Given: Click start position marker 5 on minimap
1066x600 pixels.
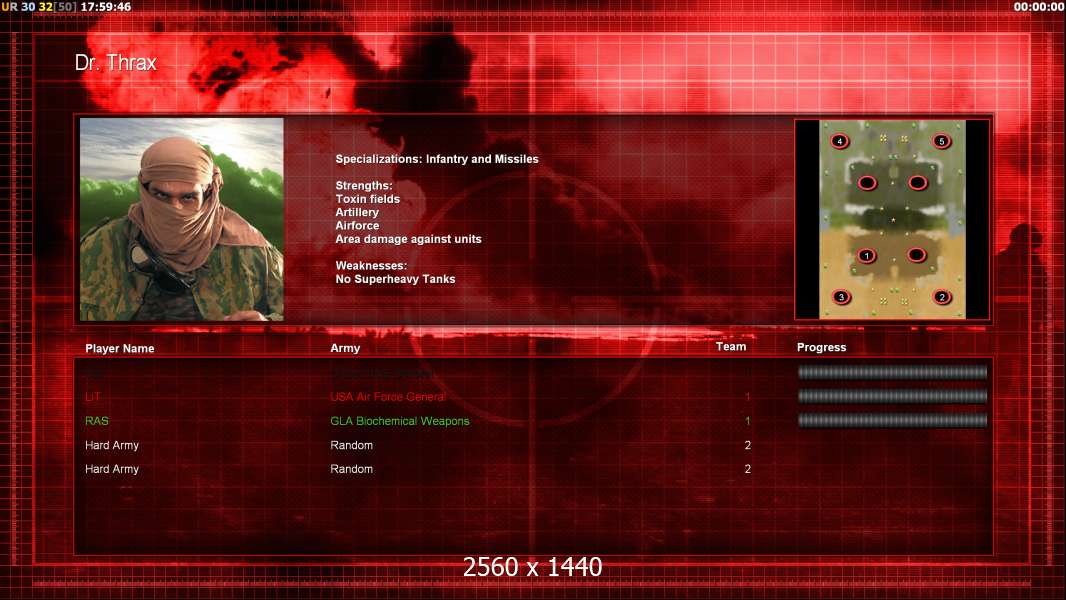Looking at the screenshot, I should point(942,141).
